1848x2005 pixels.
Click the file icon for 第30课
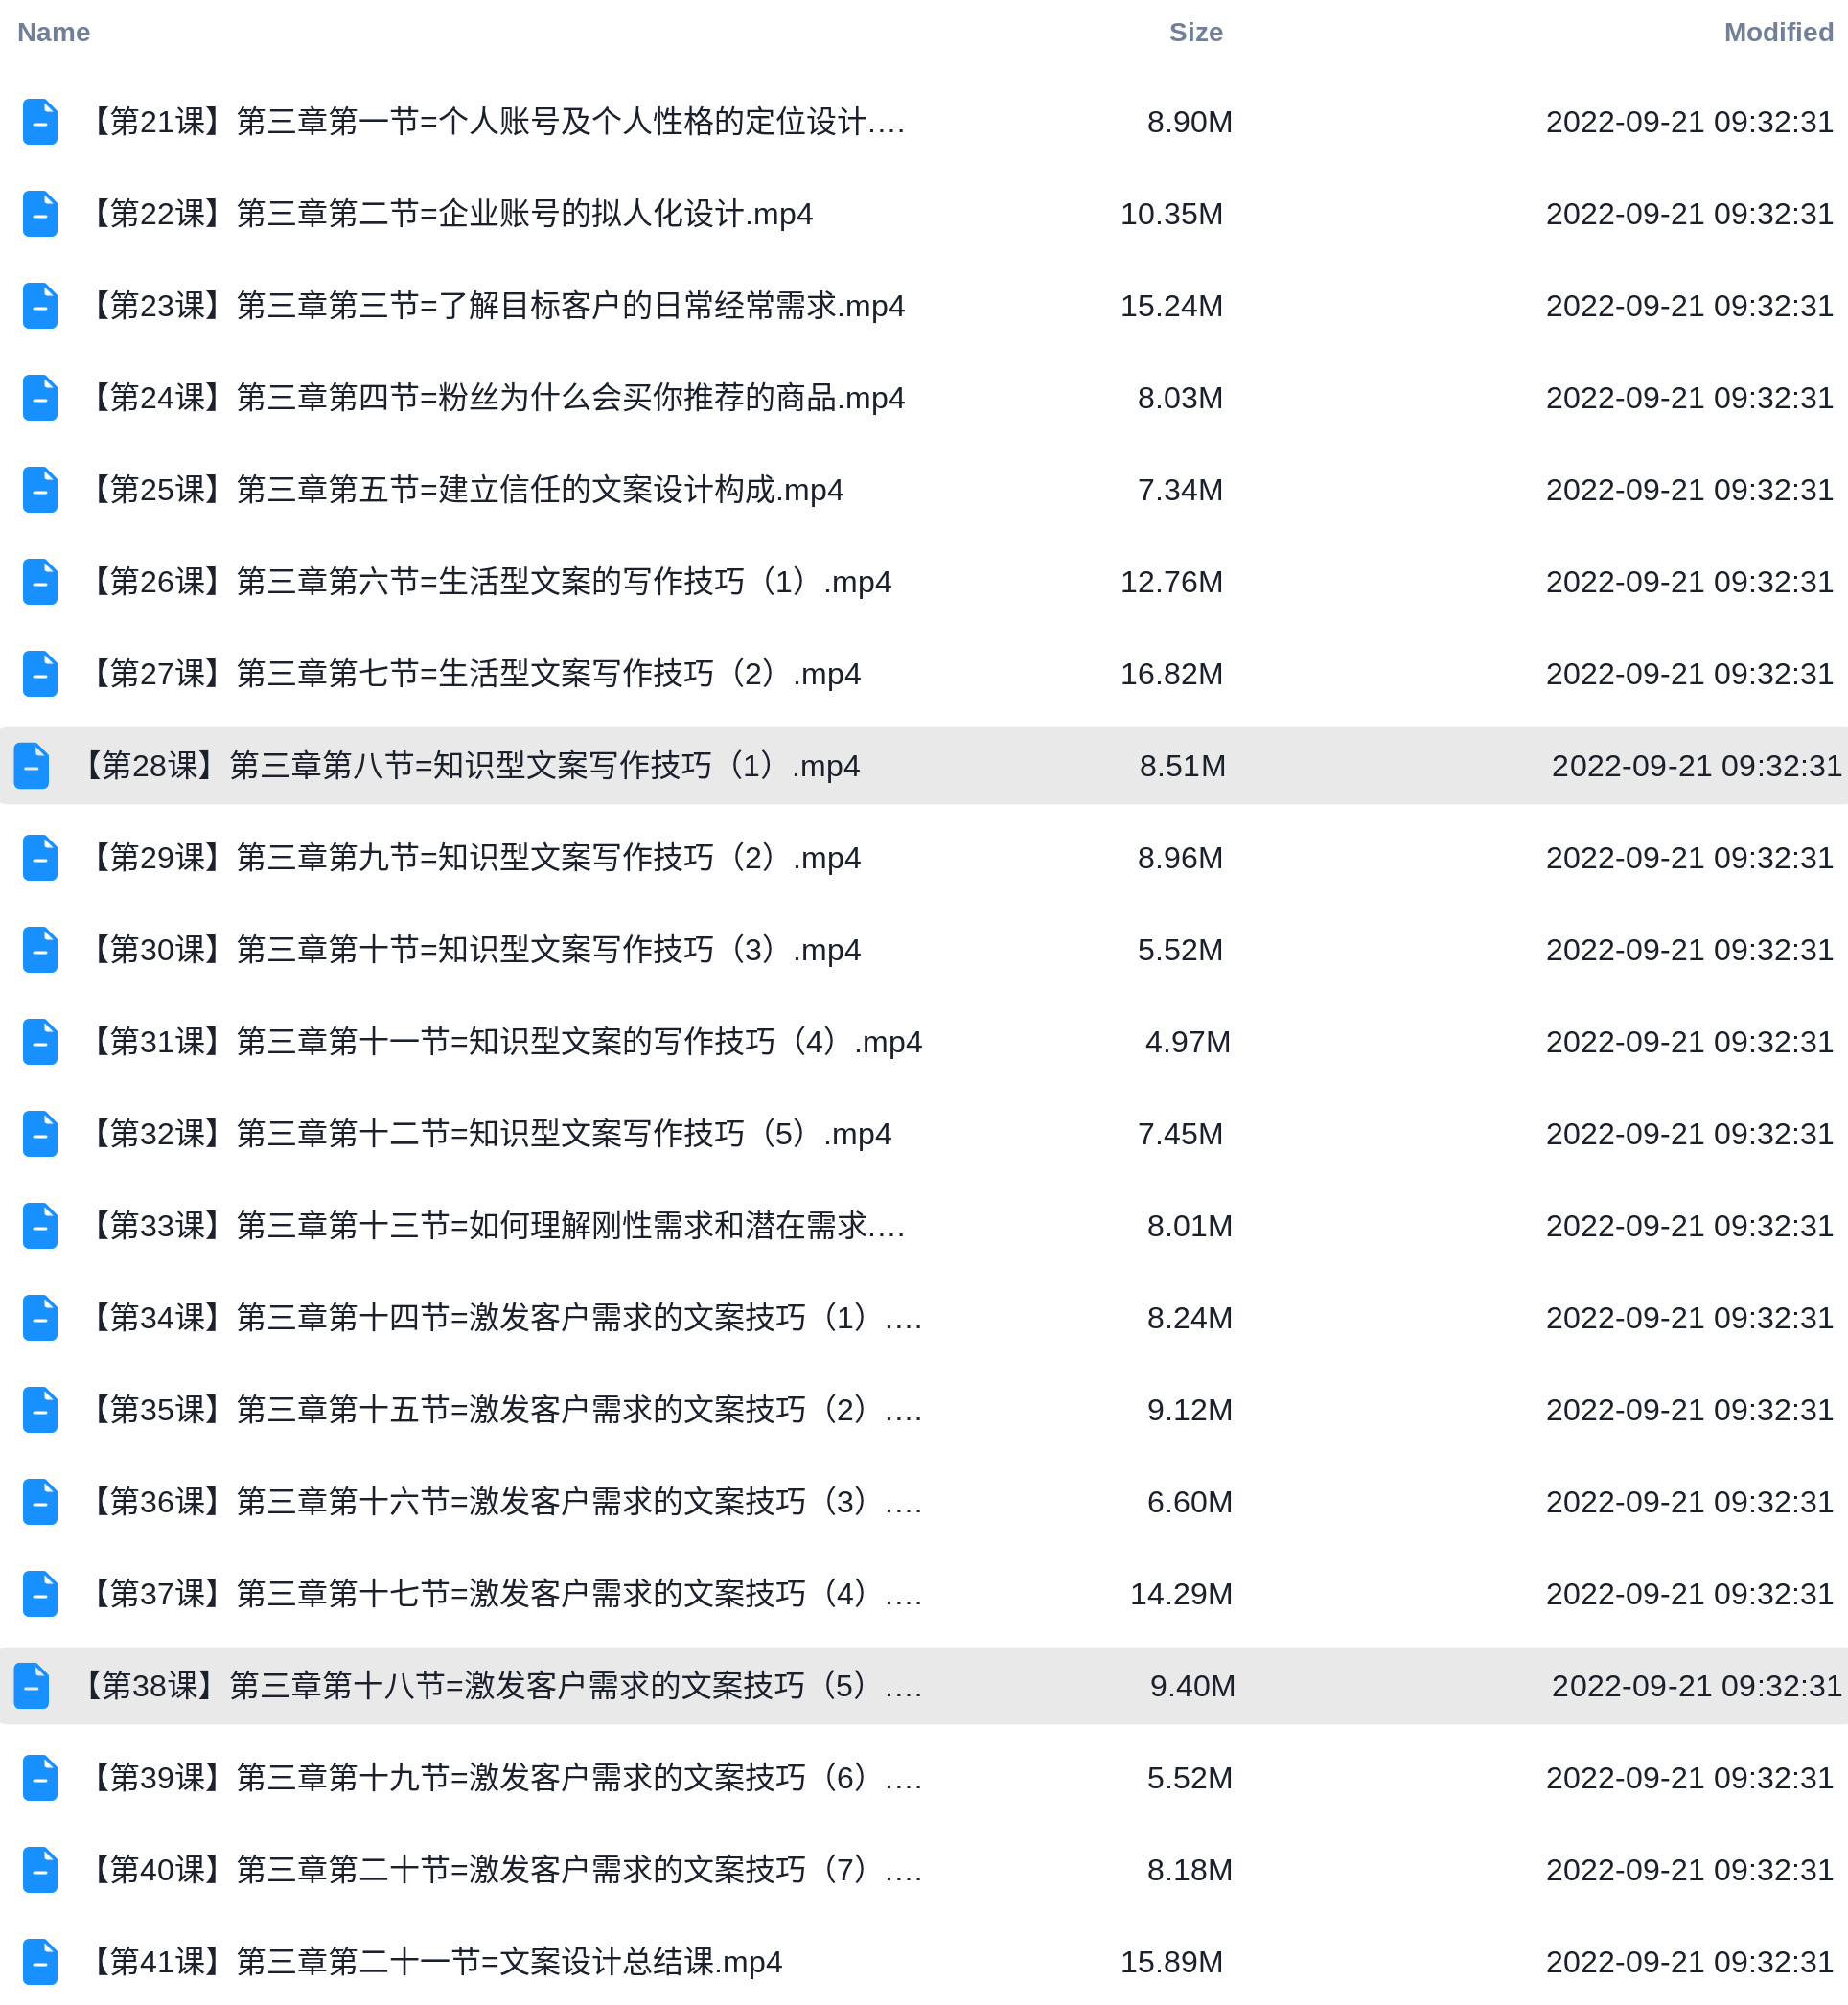point(40,950)
